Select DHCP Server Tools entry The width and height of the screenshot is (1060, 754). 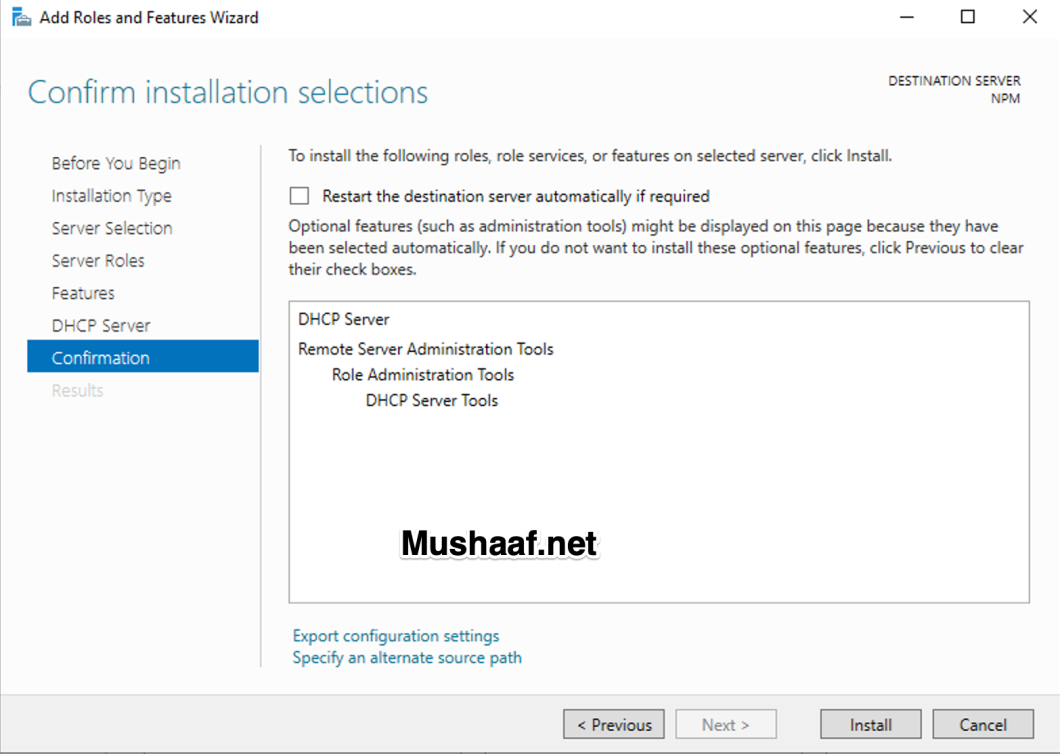(431, 400)
